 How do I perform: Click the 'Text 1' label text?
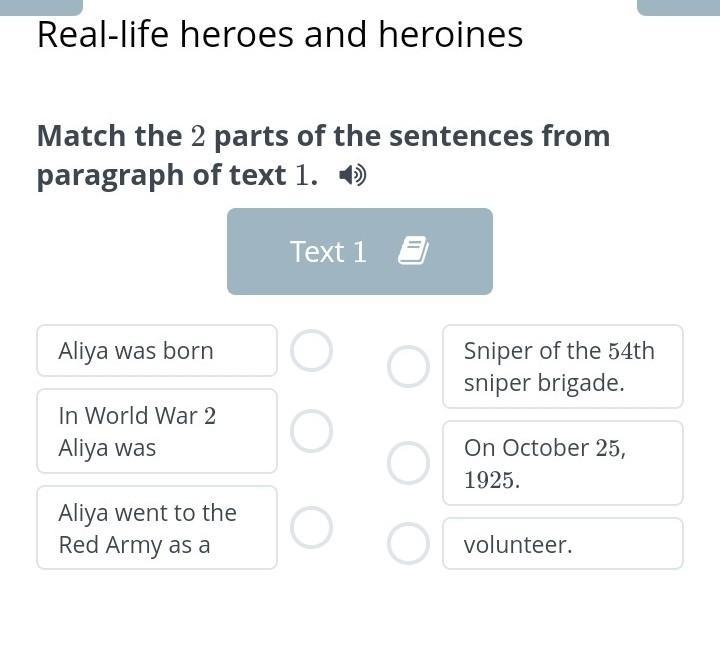point(328,252)
